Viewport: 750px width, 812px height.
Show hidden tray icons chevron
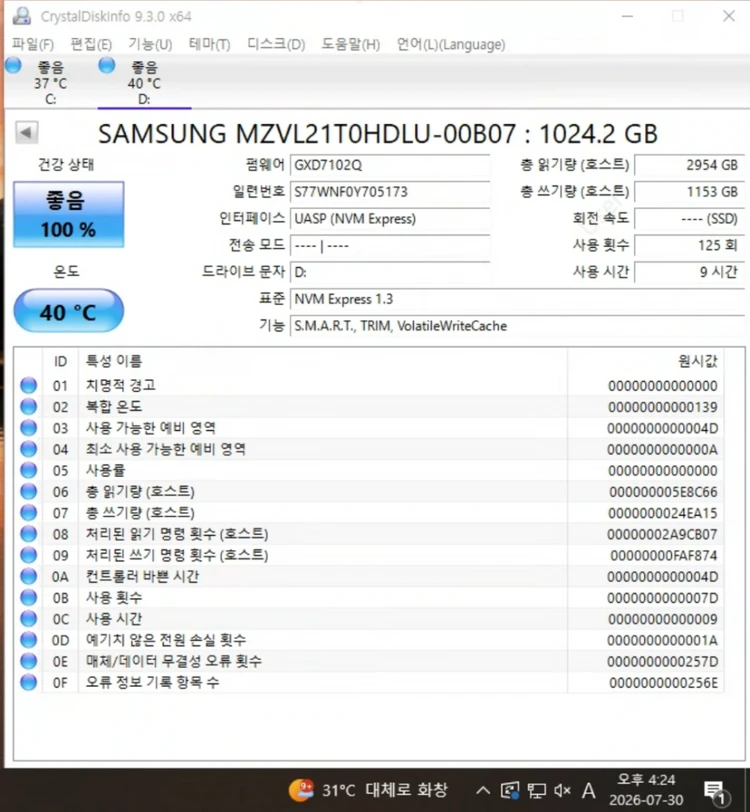483,790
